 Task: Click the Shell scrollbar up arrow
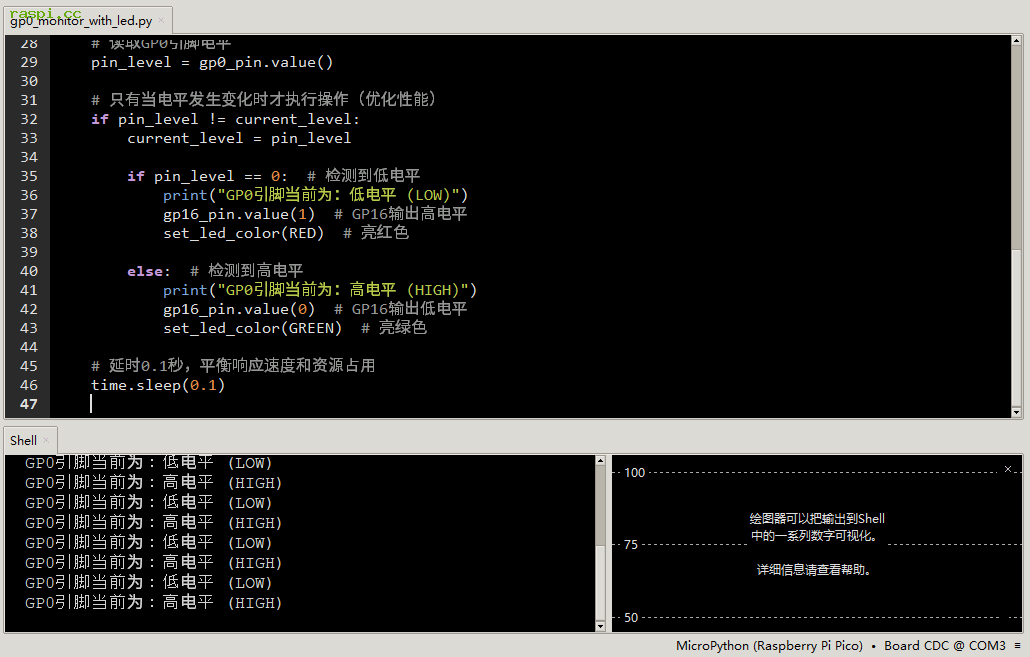(x=601, y=461)
